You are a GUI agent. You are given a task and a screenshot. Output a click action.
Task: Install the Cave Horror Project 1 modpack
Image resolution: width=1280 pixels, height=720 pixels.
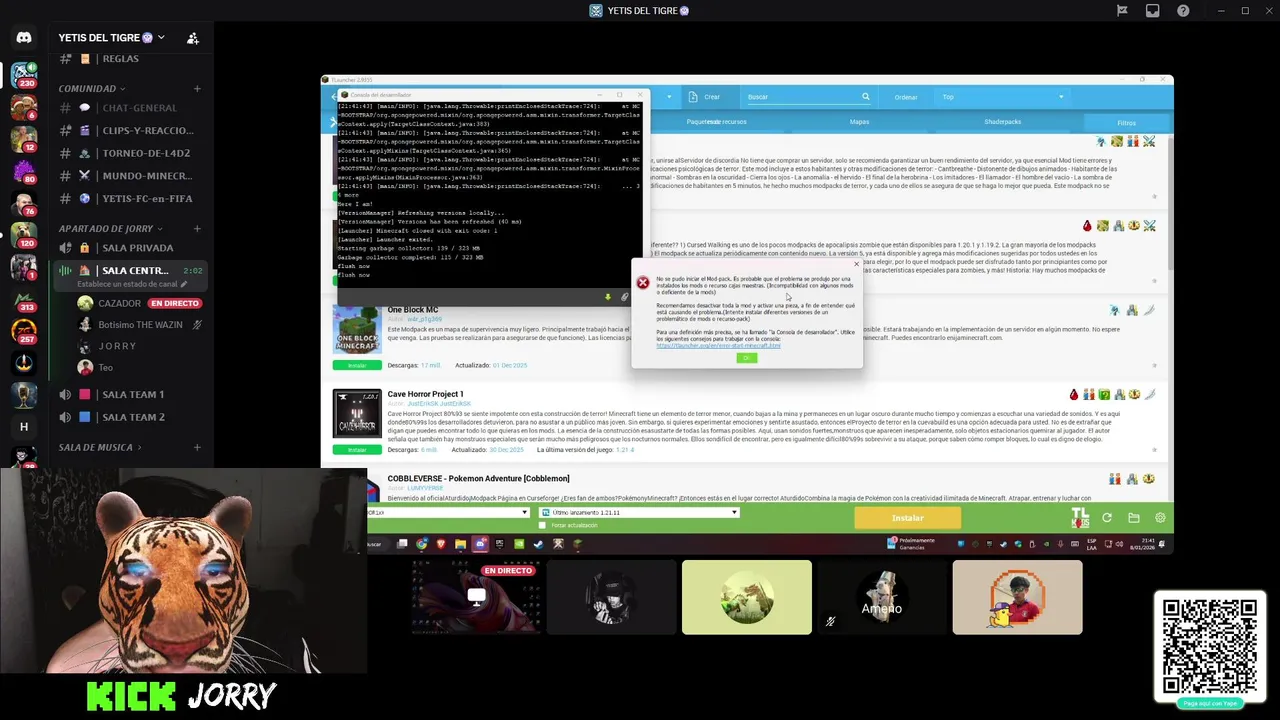357,450
